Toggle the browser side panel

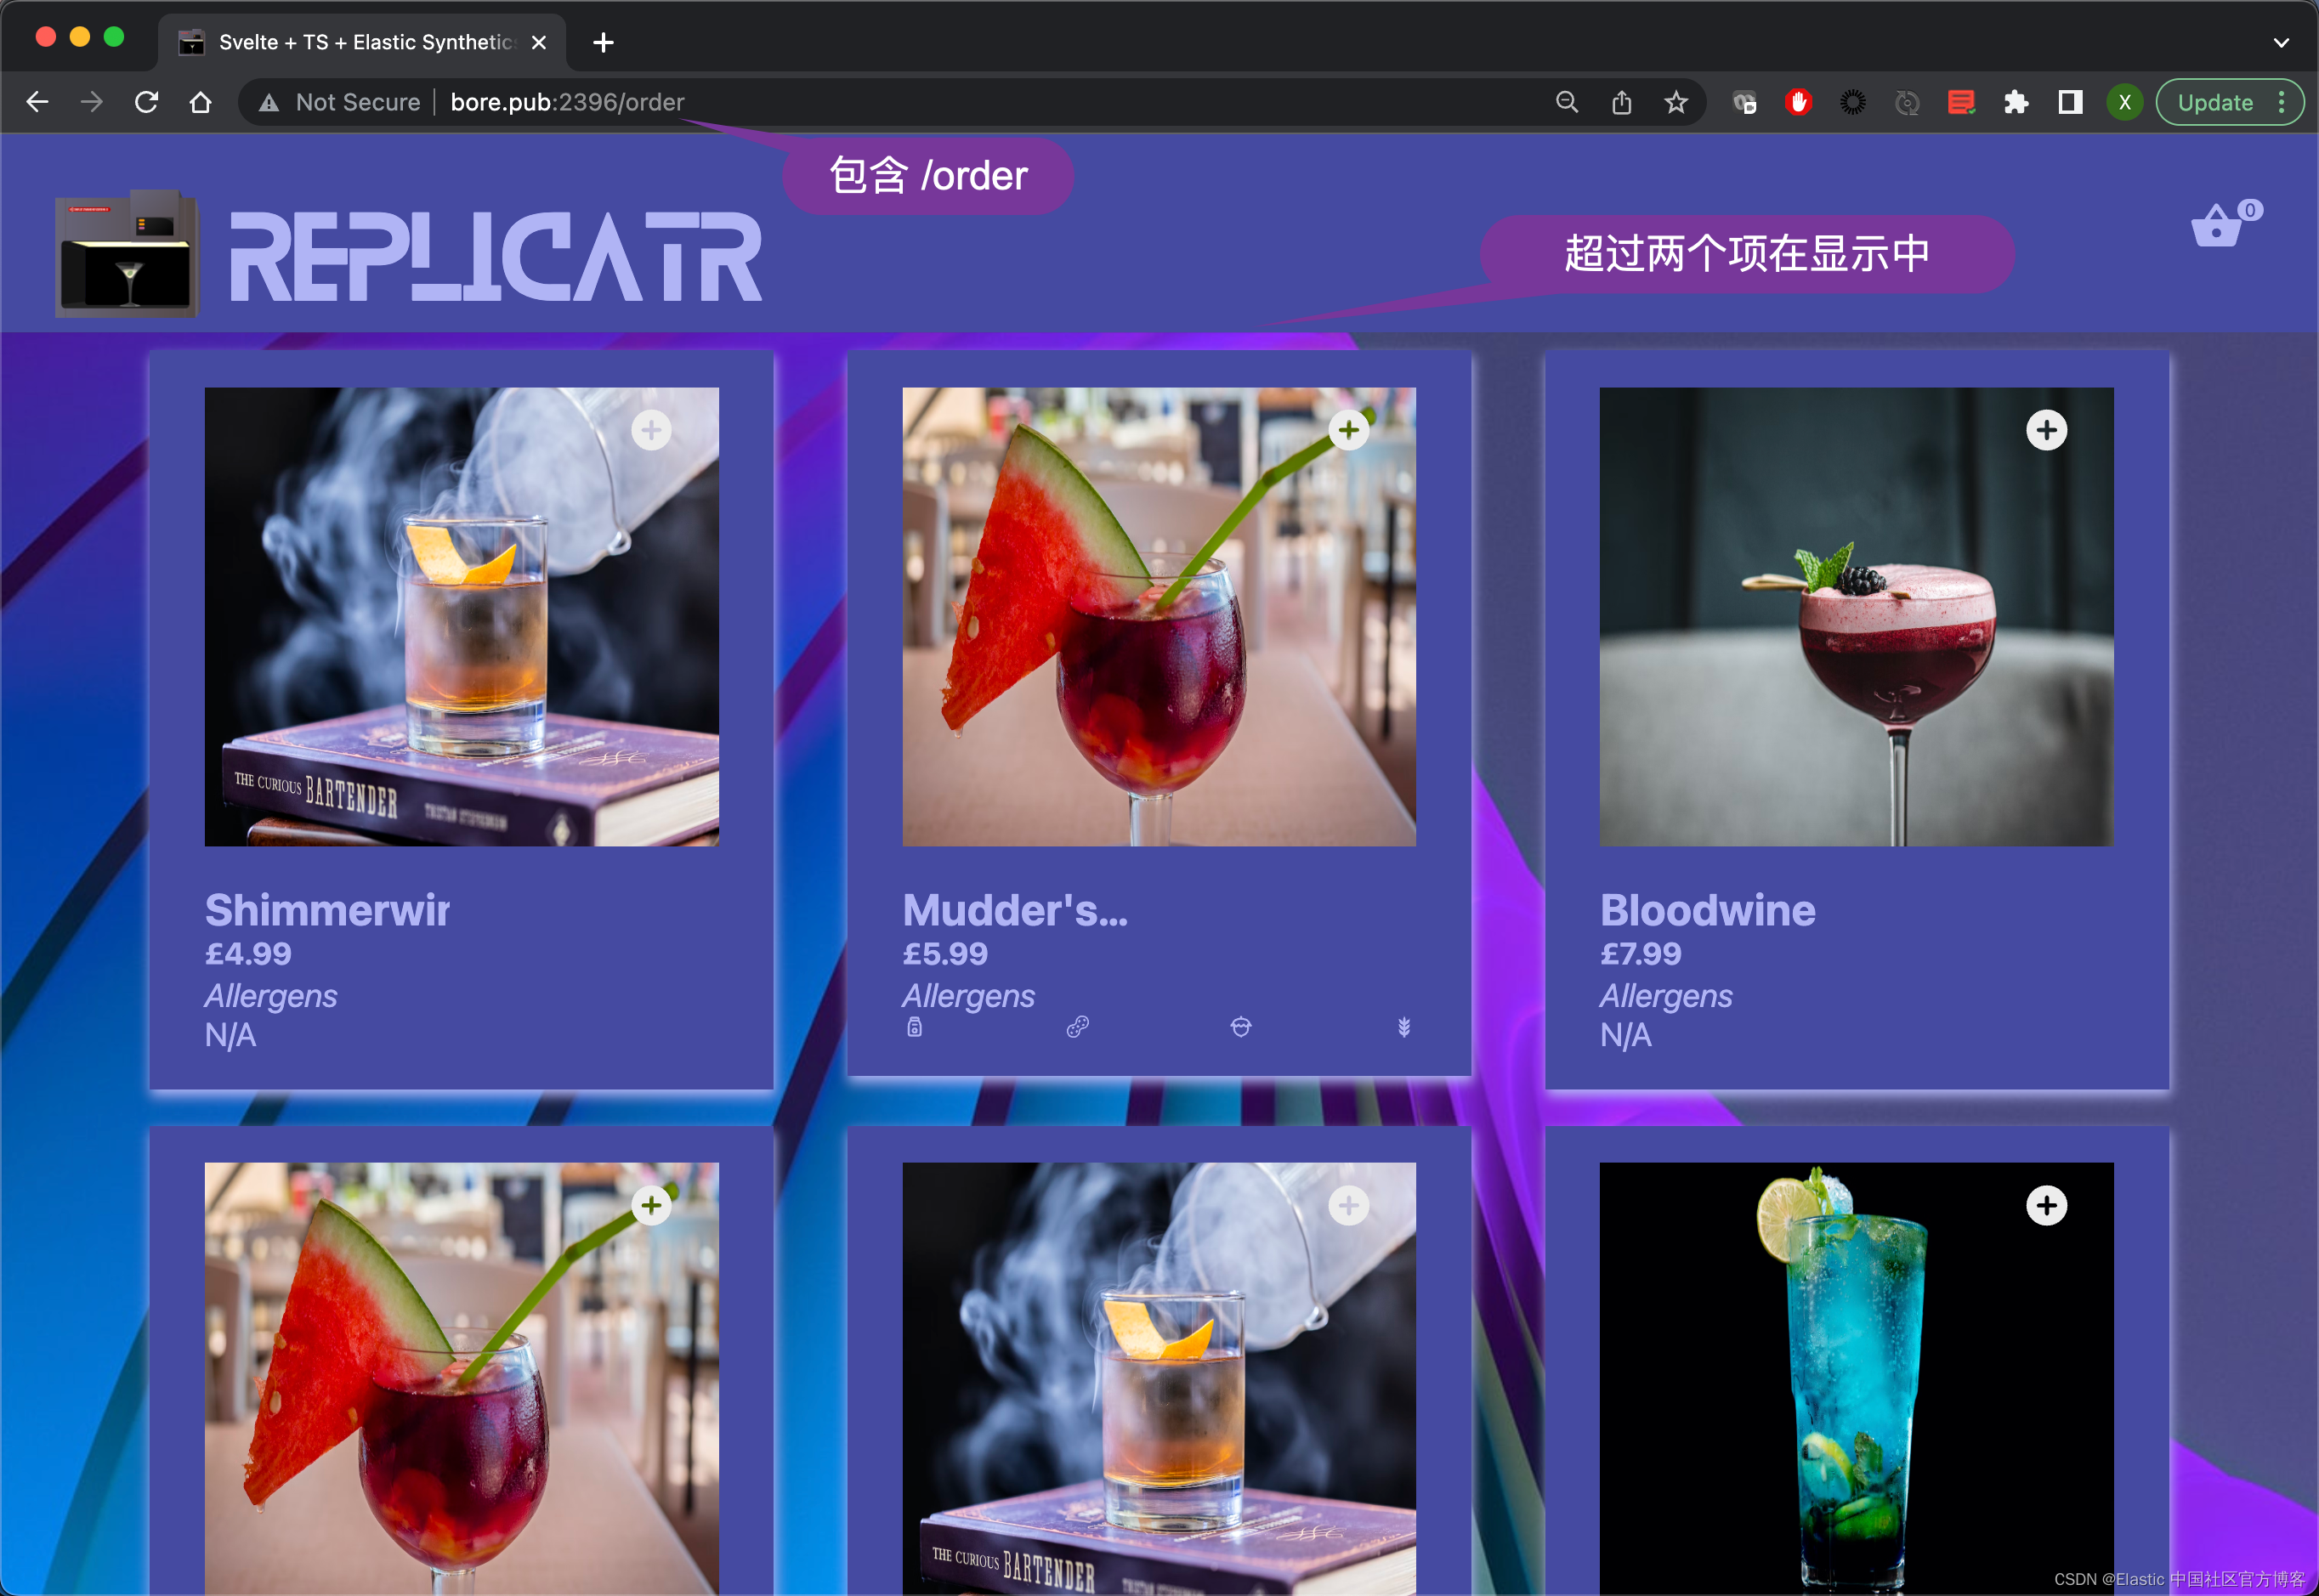point(2070,102)
